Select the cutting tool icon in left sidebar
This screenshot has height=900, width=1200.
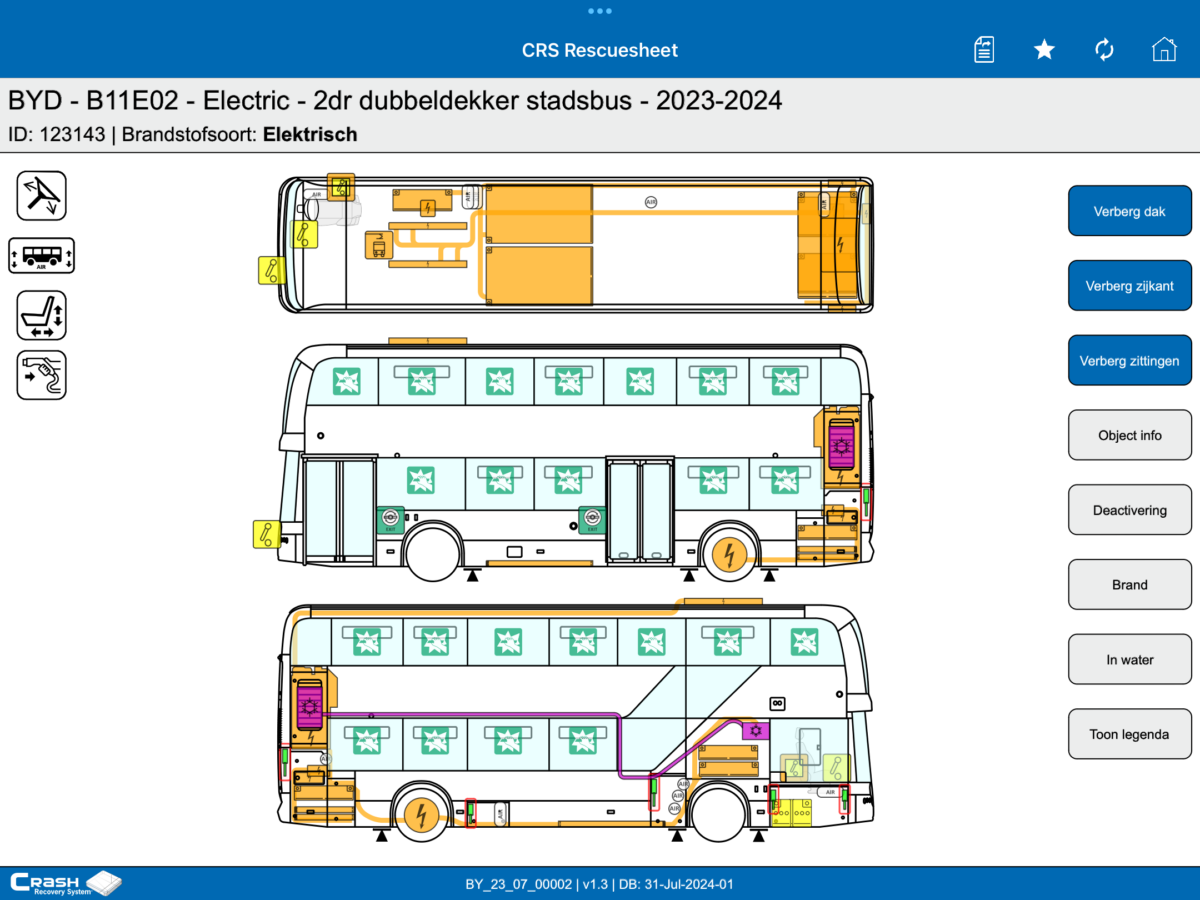pyautogui.click(x=42, y=196)
